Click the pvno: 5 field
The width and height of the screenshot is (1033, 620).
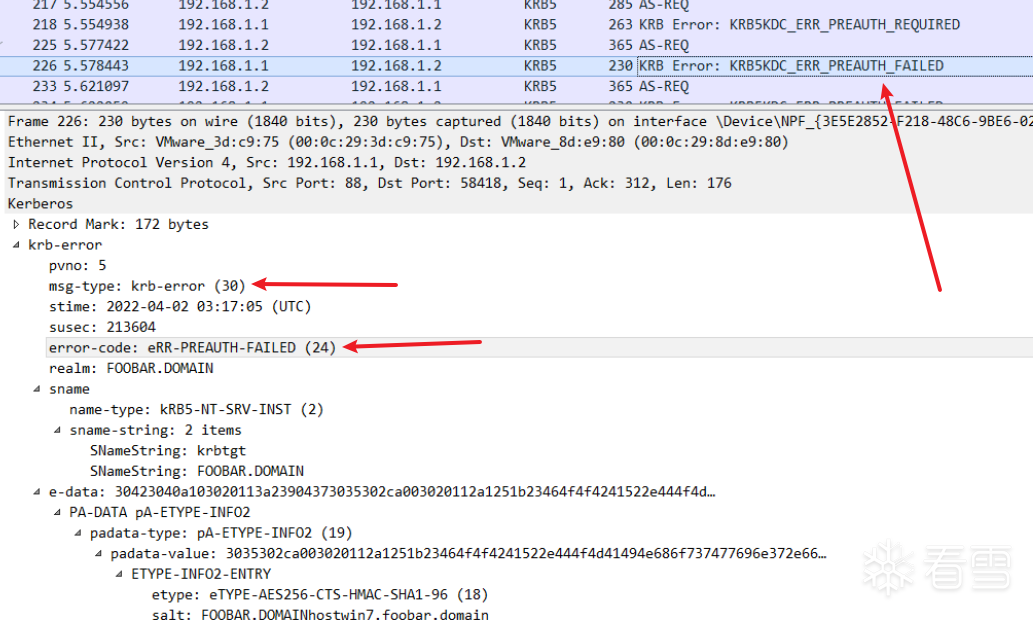pyautogui.click(x=77, y=266)
